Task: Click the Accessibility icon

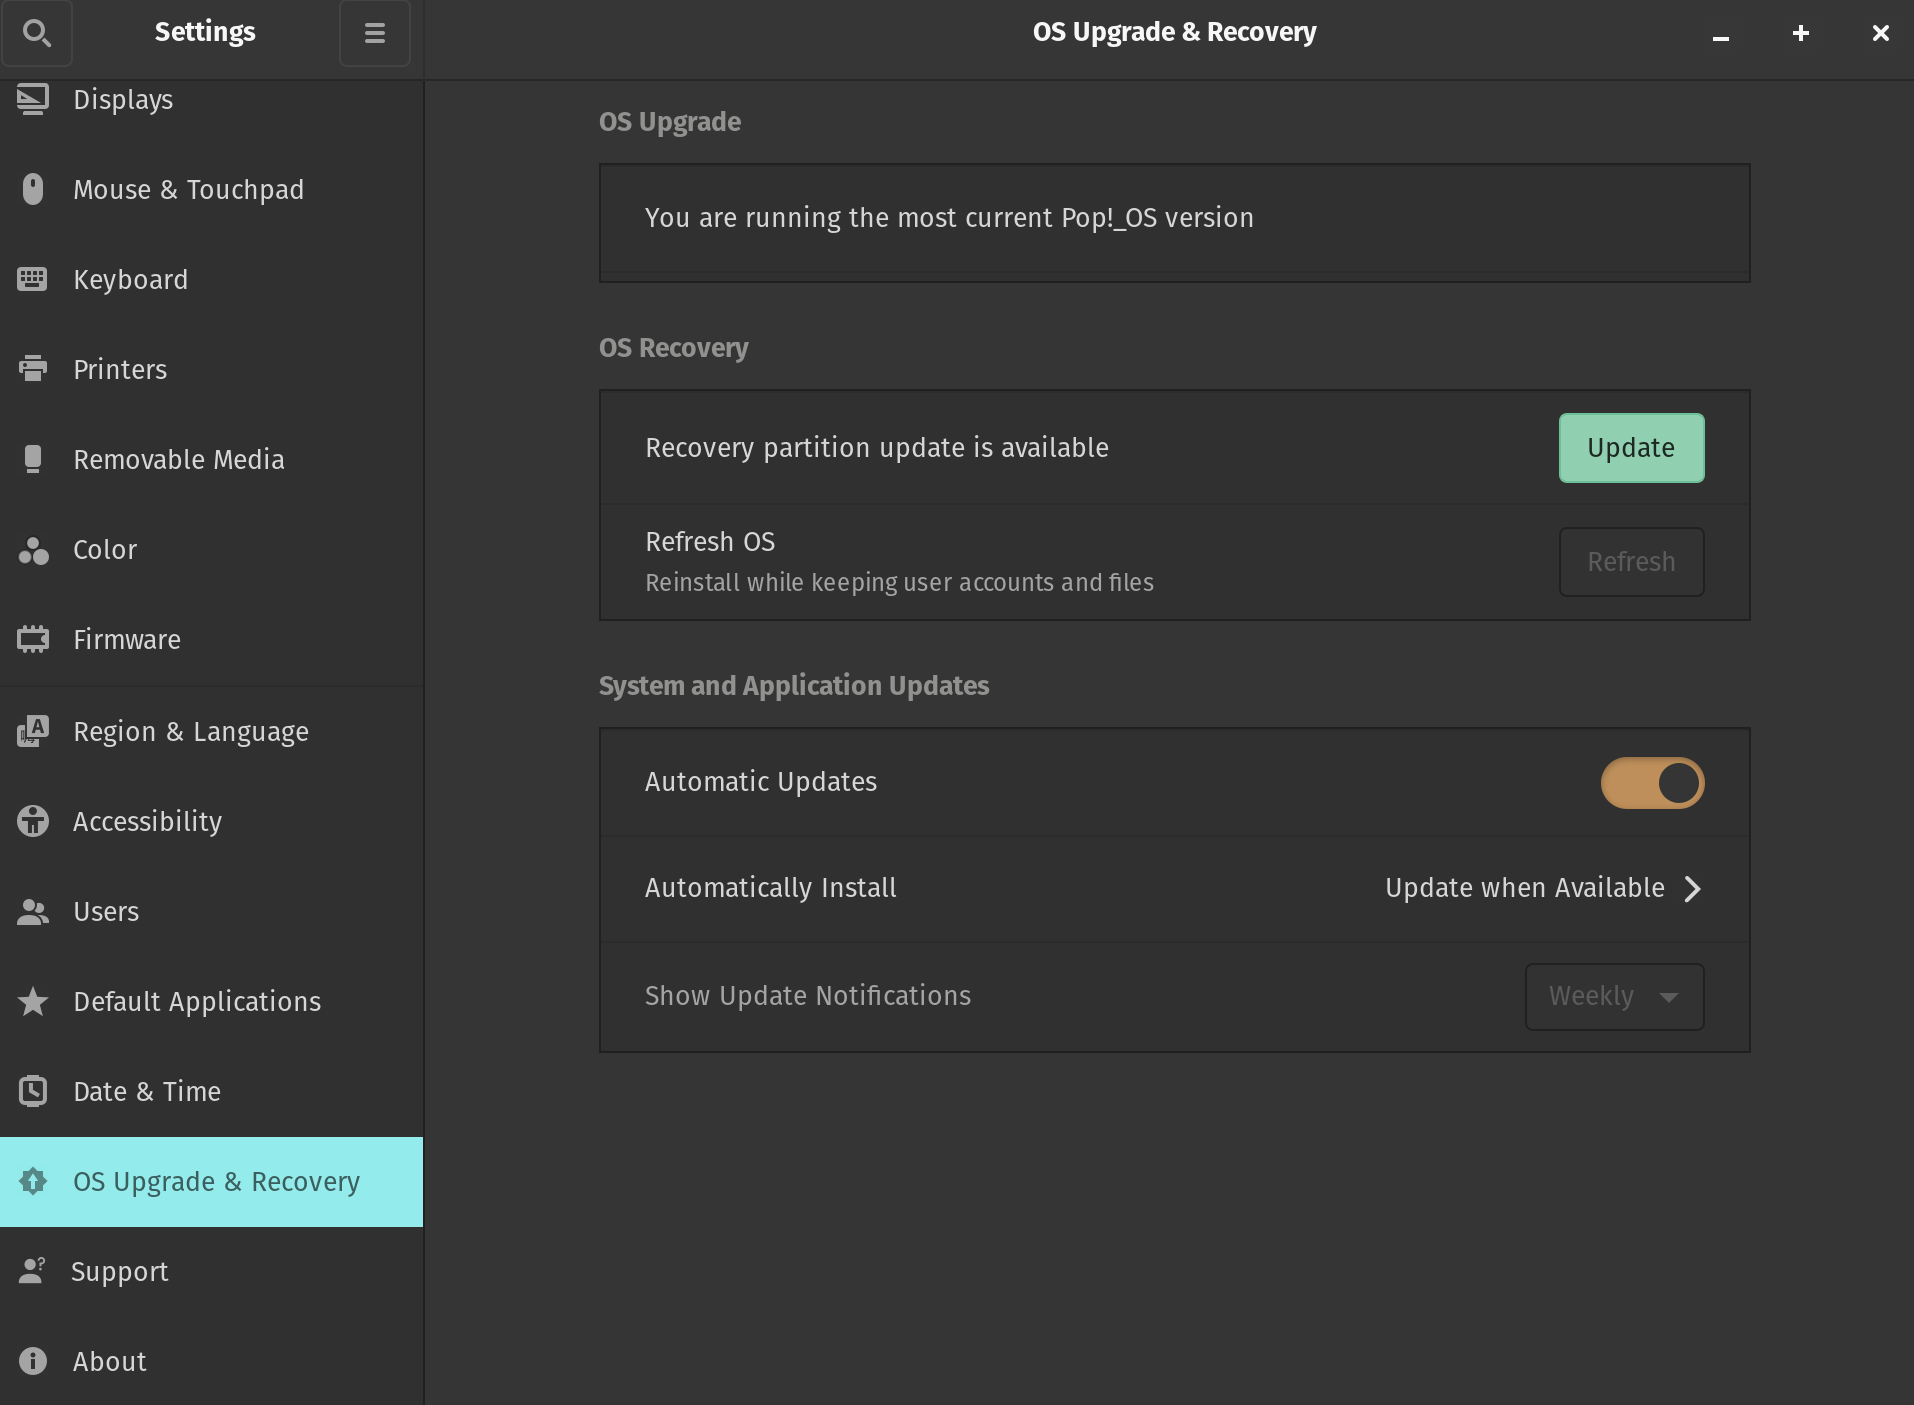Action: (33, 821)
